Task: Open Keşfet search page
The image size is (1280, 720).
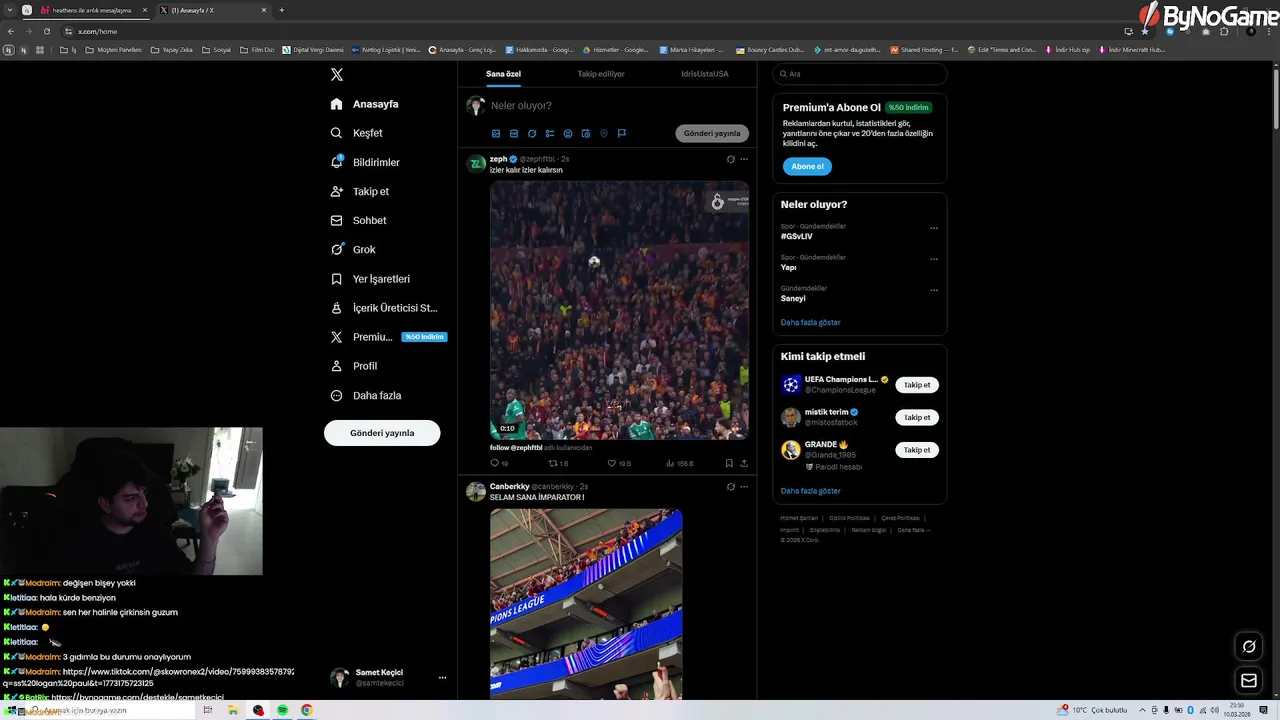Action: click(x=357, y=133)
